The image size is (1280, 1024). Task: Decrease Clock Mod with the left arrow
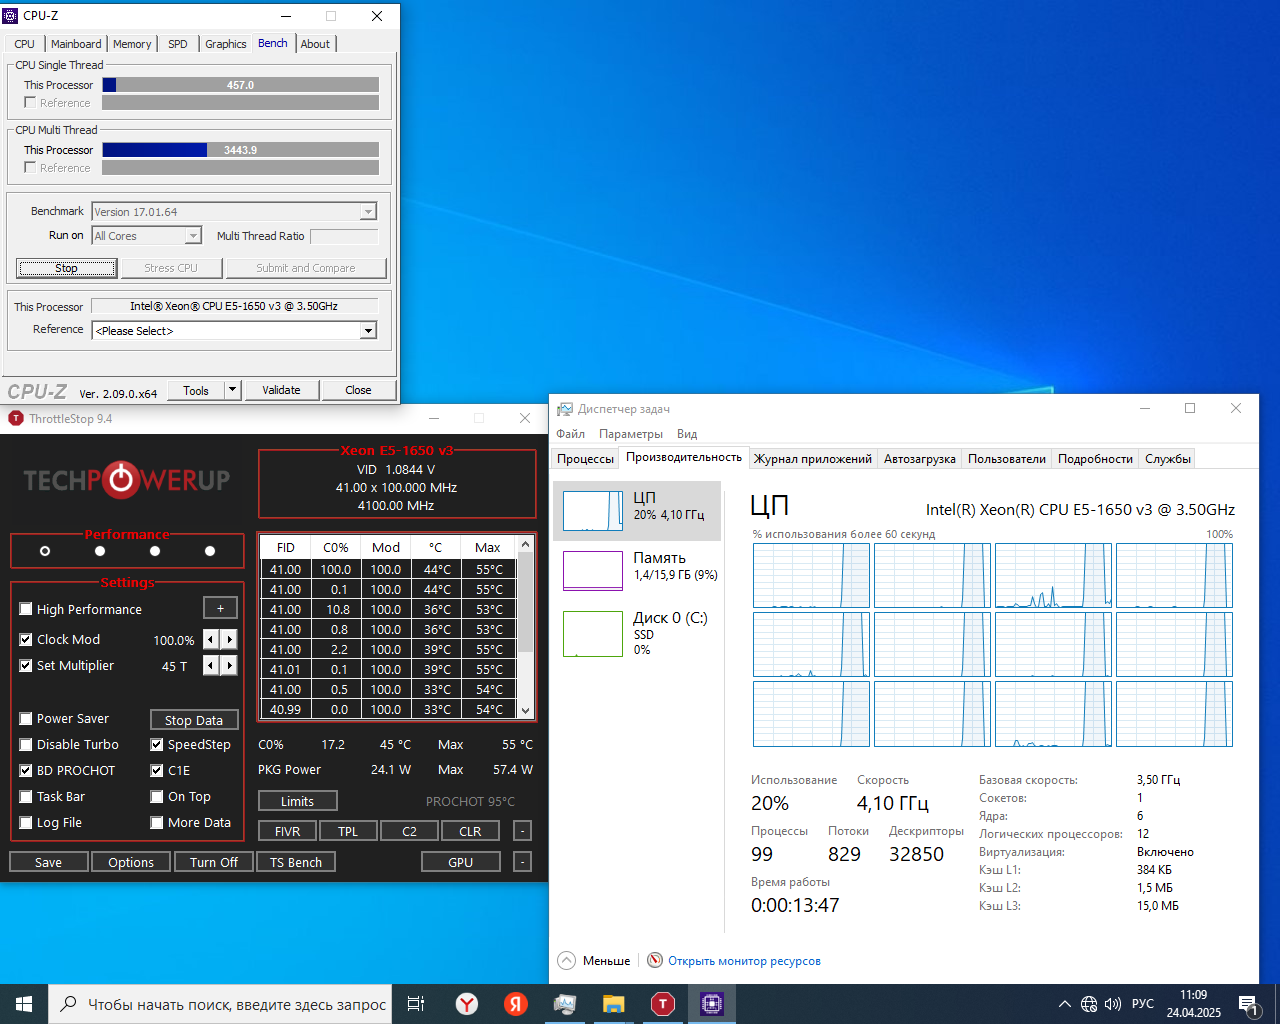pos(211,639)
